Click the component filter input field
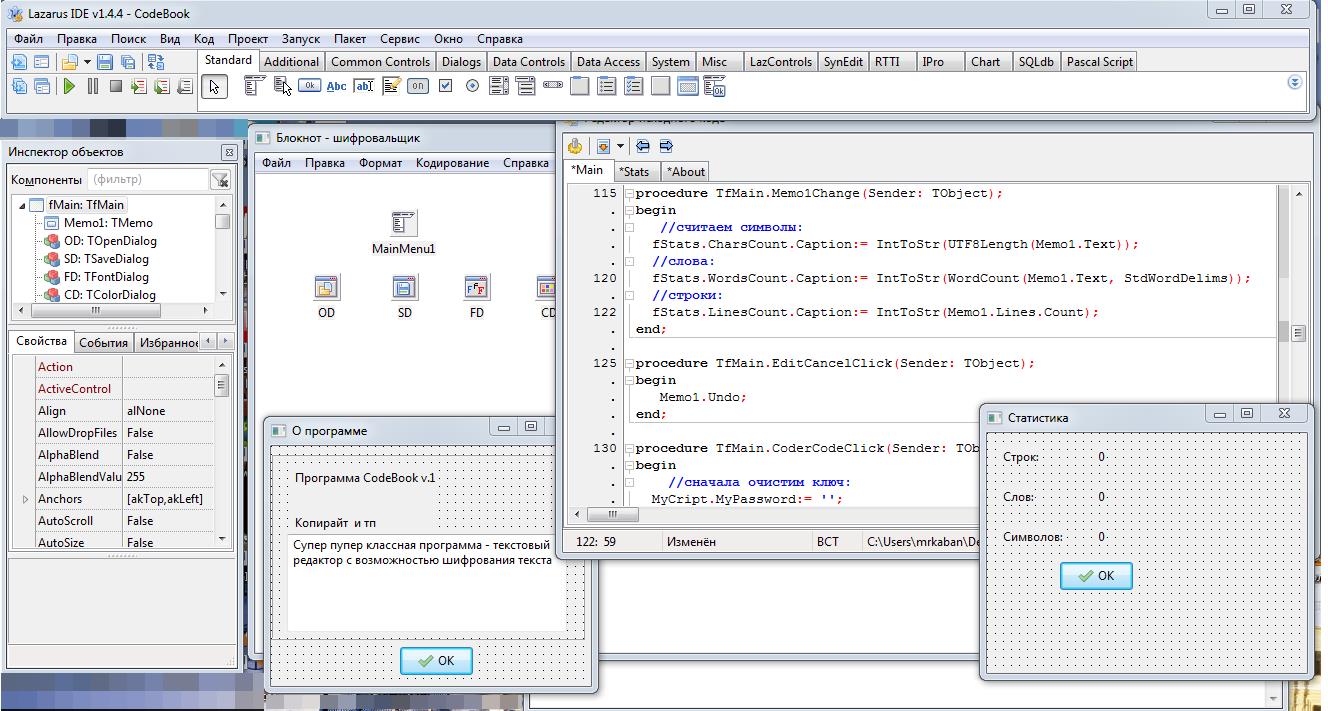Image resolution: width=1328 pixels, height=711 pixels. [x=147, y=180]
